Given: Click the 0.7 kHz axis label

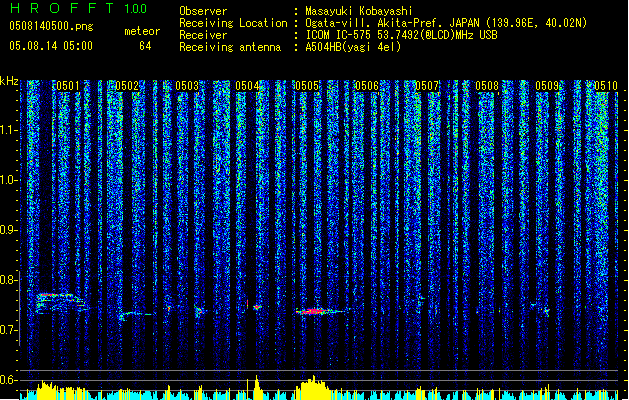Looking at the screenshot, I should coord(9,330).
